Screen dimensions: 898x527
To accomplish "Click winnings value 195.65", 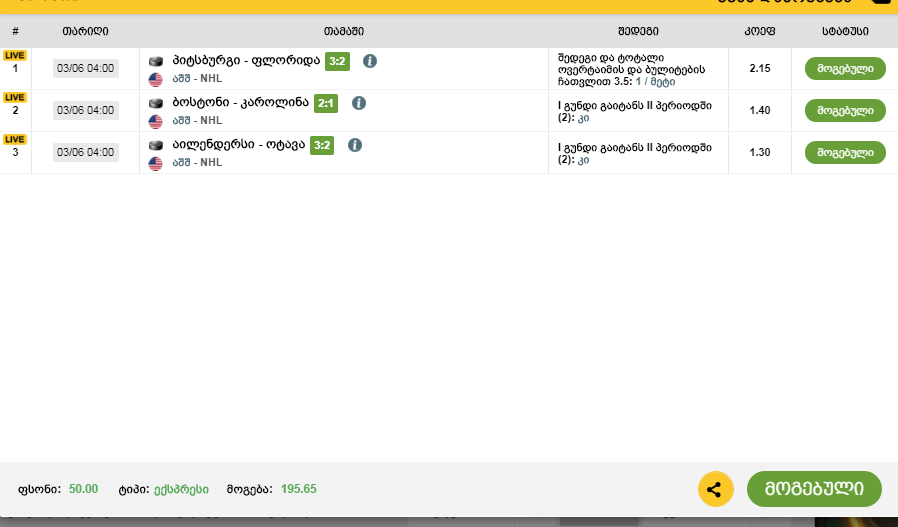I will point(298,489).
